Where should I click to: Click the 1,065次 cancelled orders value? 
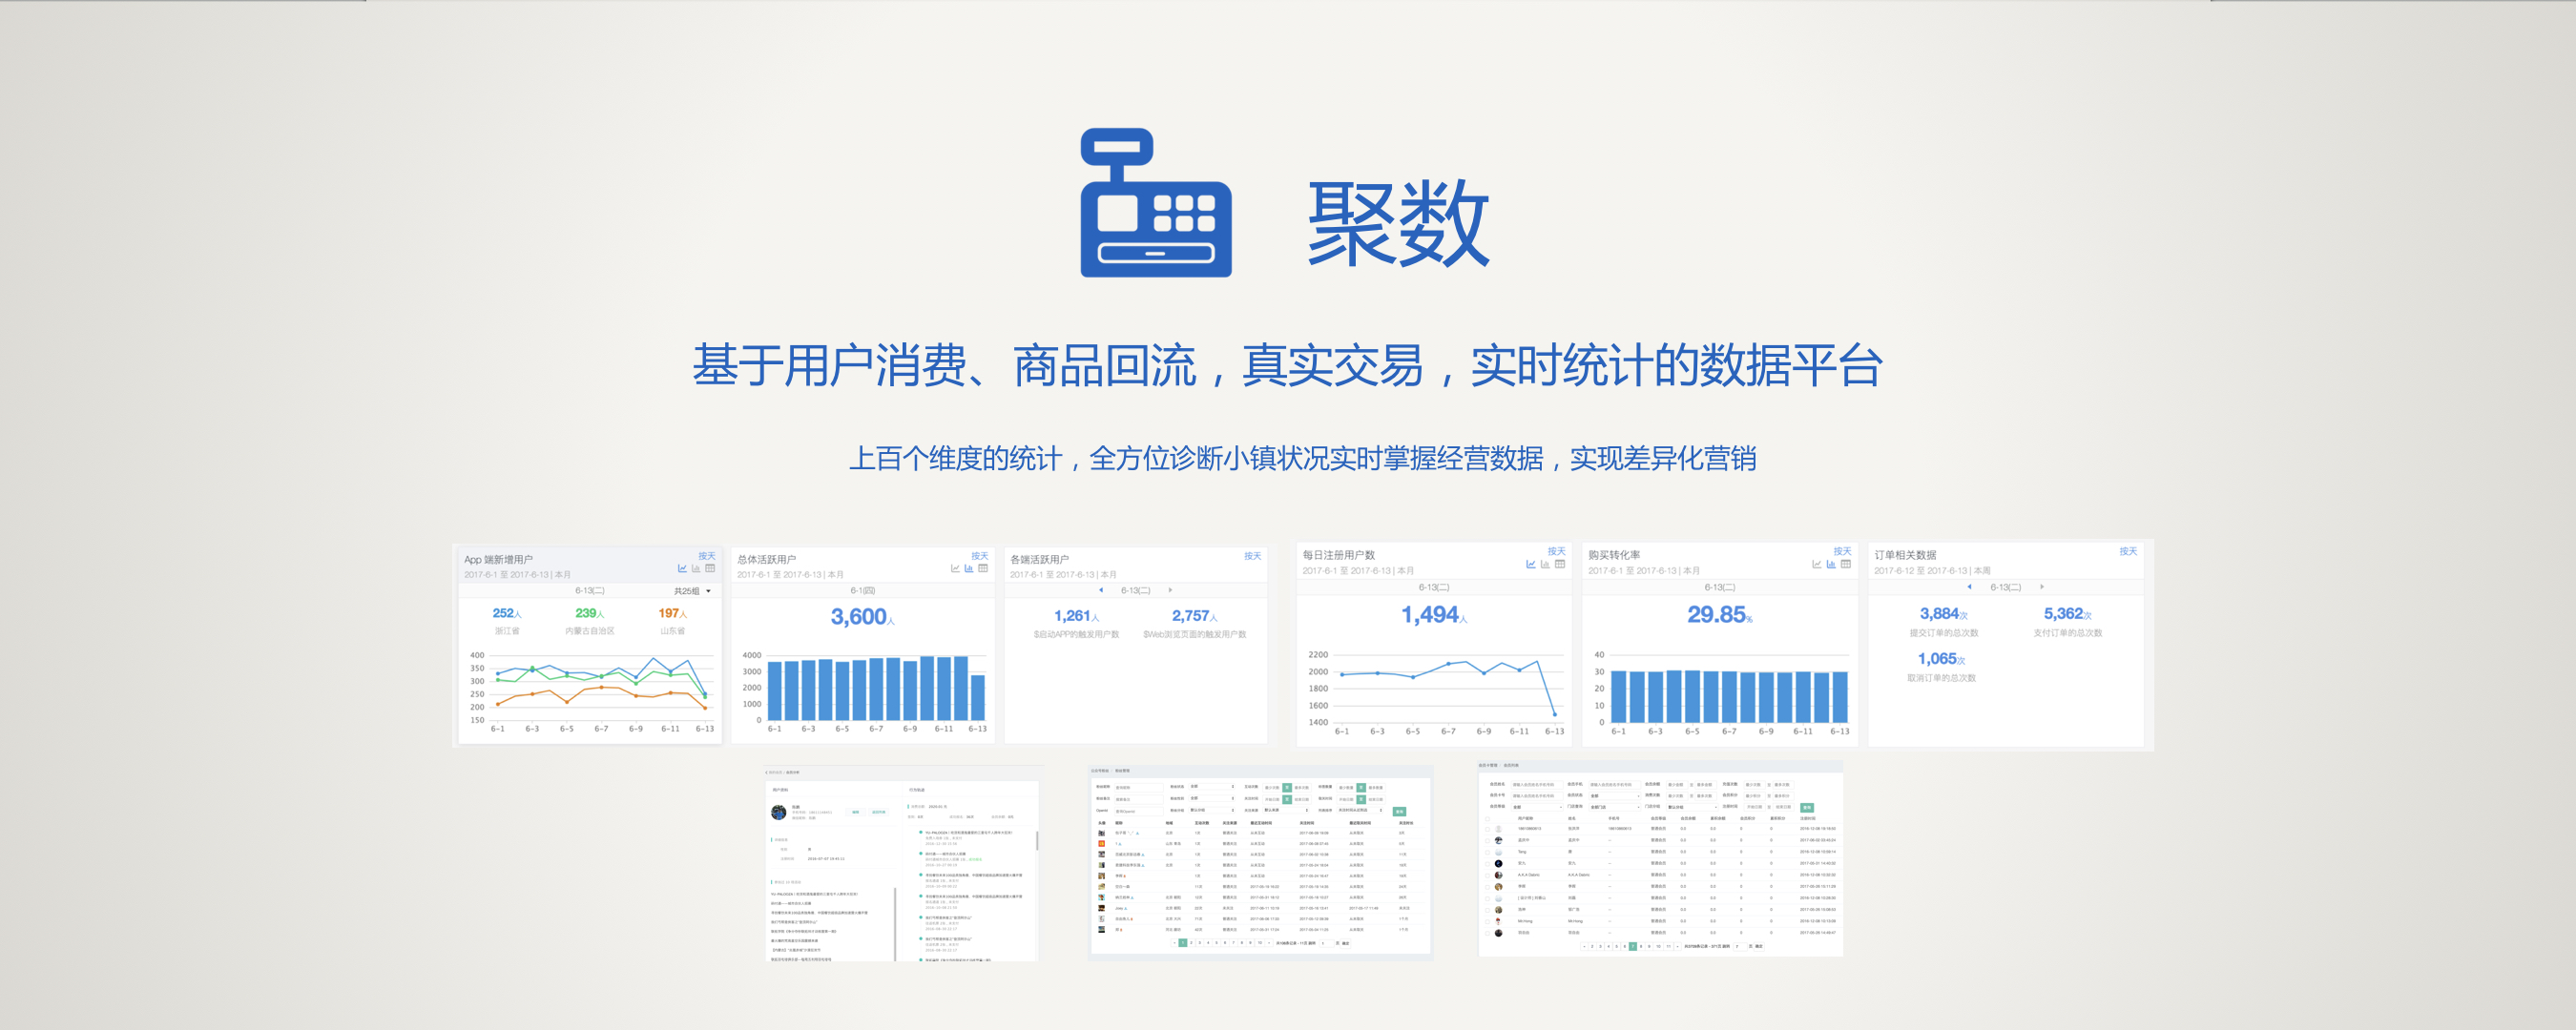pyautogui.click(x=1942, y=659)
